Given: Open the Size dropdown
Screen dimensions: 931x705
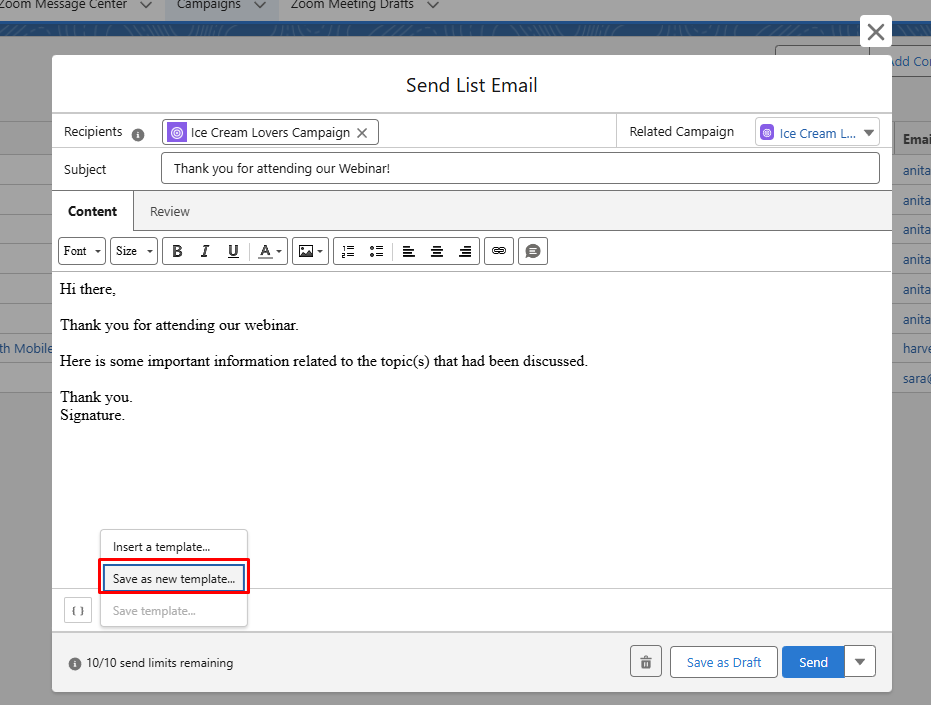Looking at the screenshot, I should click(x=134, y=251).
